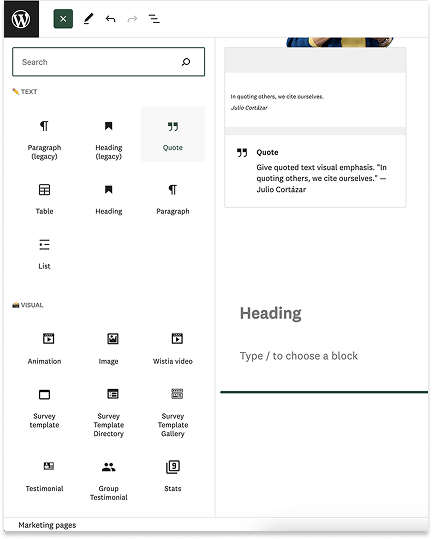Screen dimensions: 432x539
Task: Click the magnifying glass search icon
Action: coord(186,62)
